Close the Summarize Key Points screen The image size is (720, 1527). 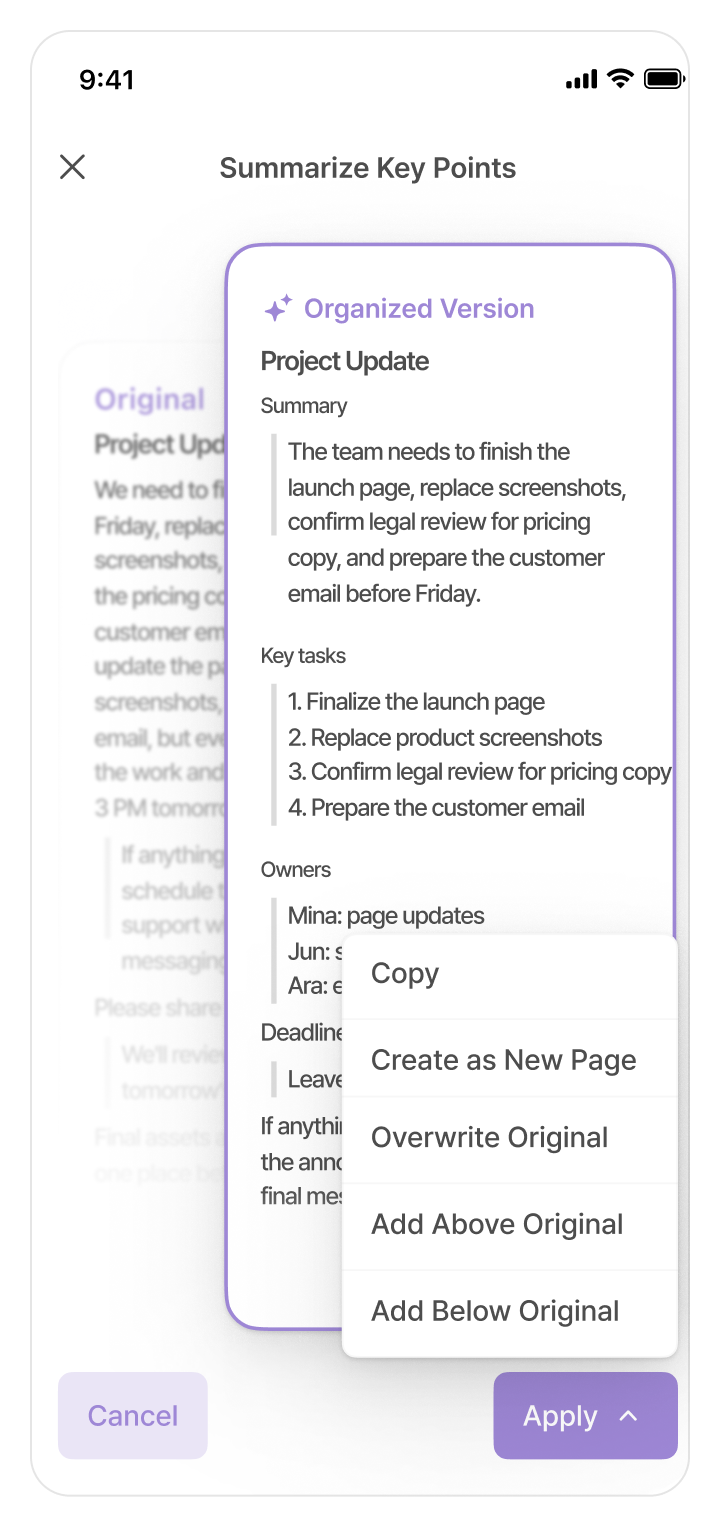coord(72,167)
